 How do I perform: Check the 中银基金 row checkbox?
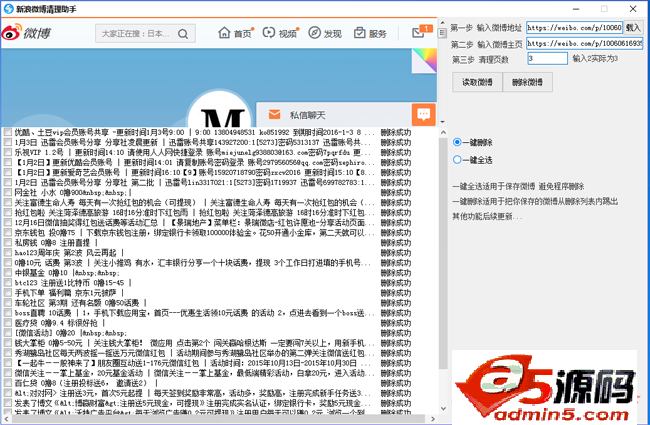[x=7, y=273]
